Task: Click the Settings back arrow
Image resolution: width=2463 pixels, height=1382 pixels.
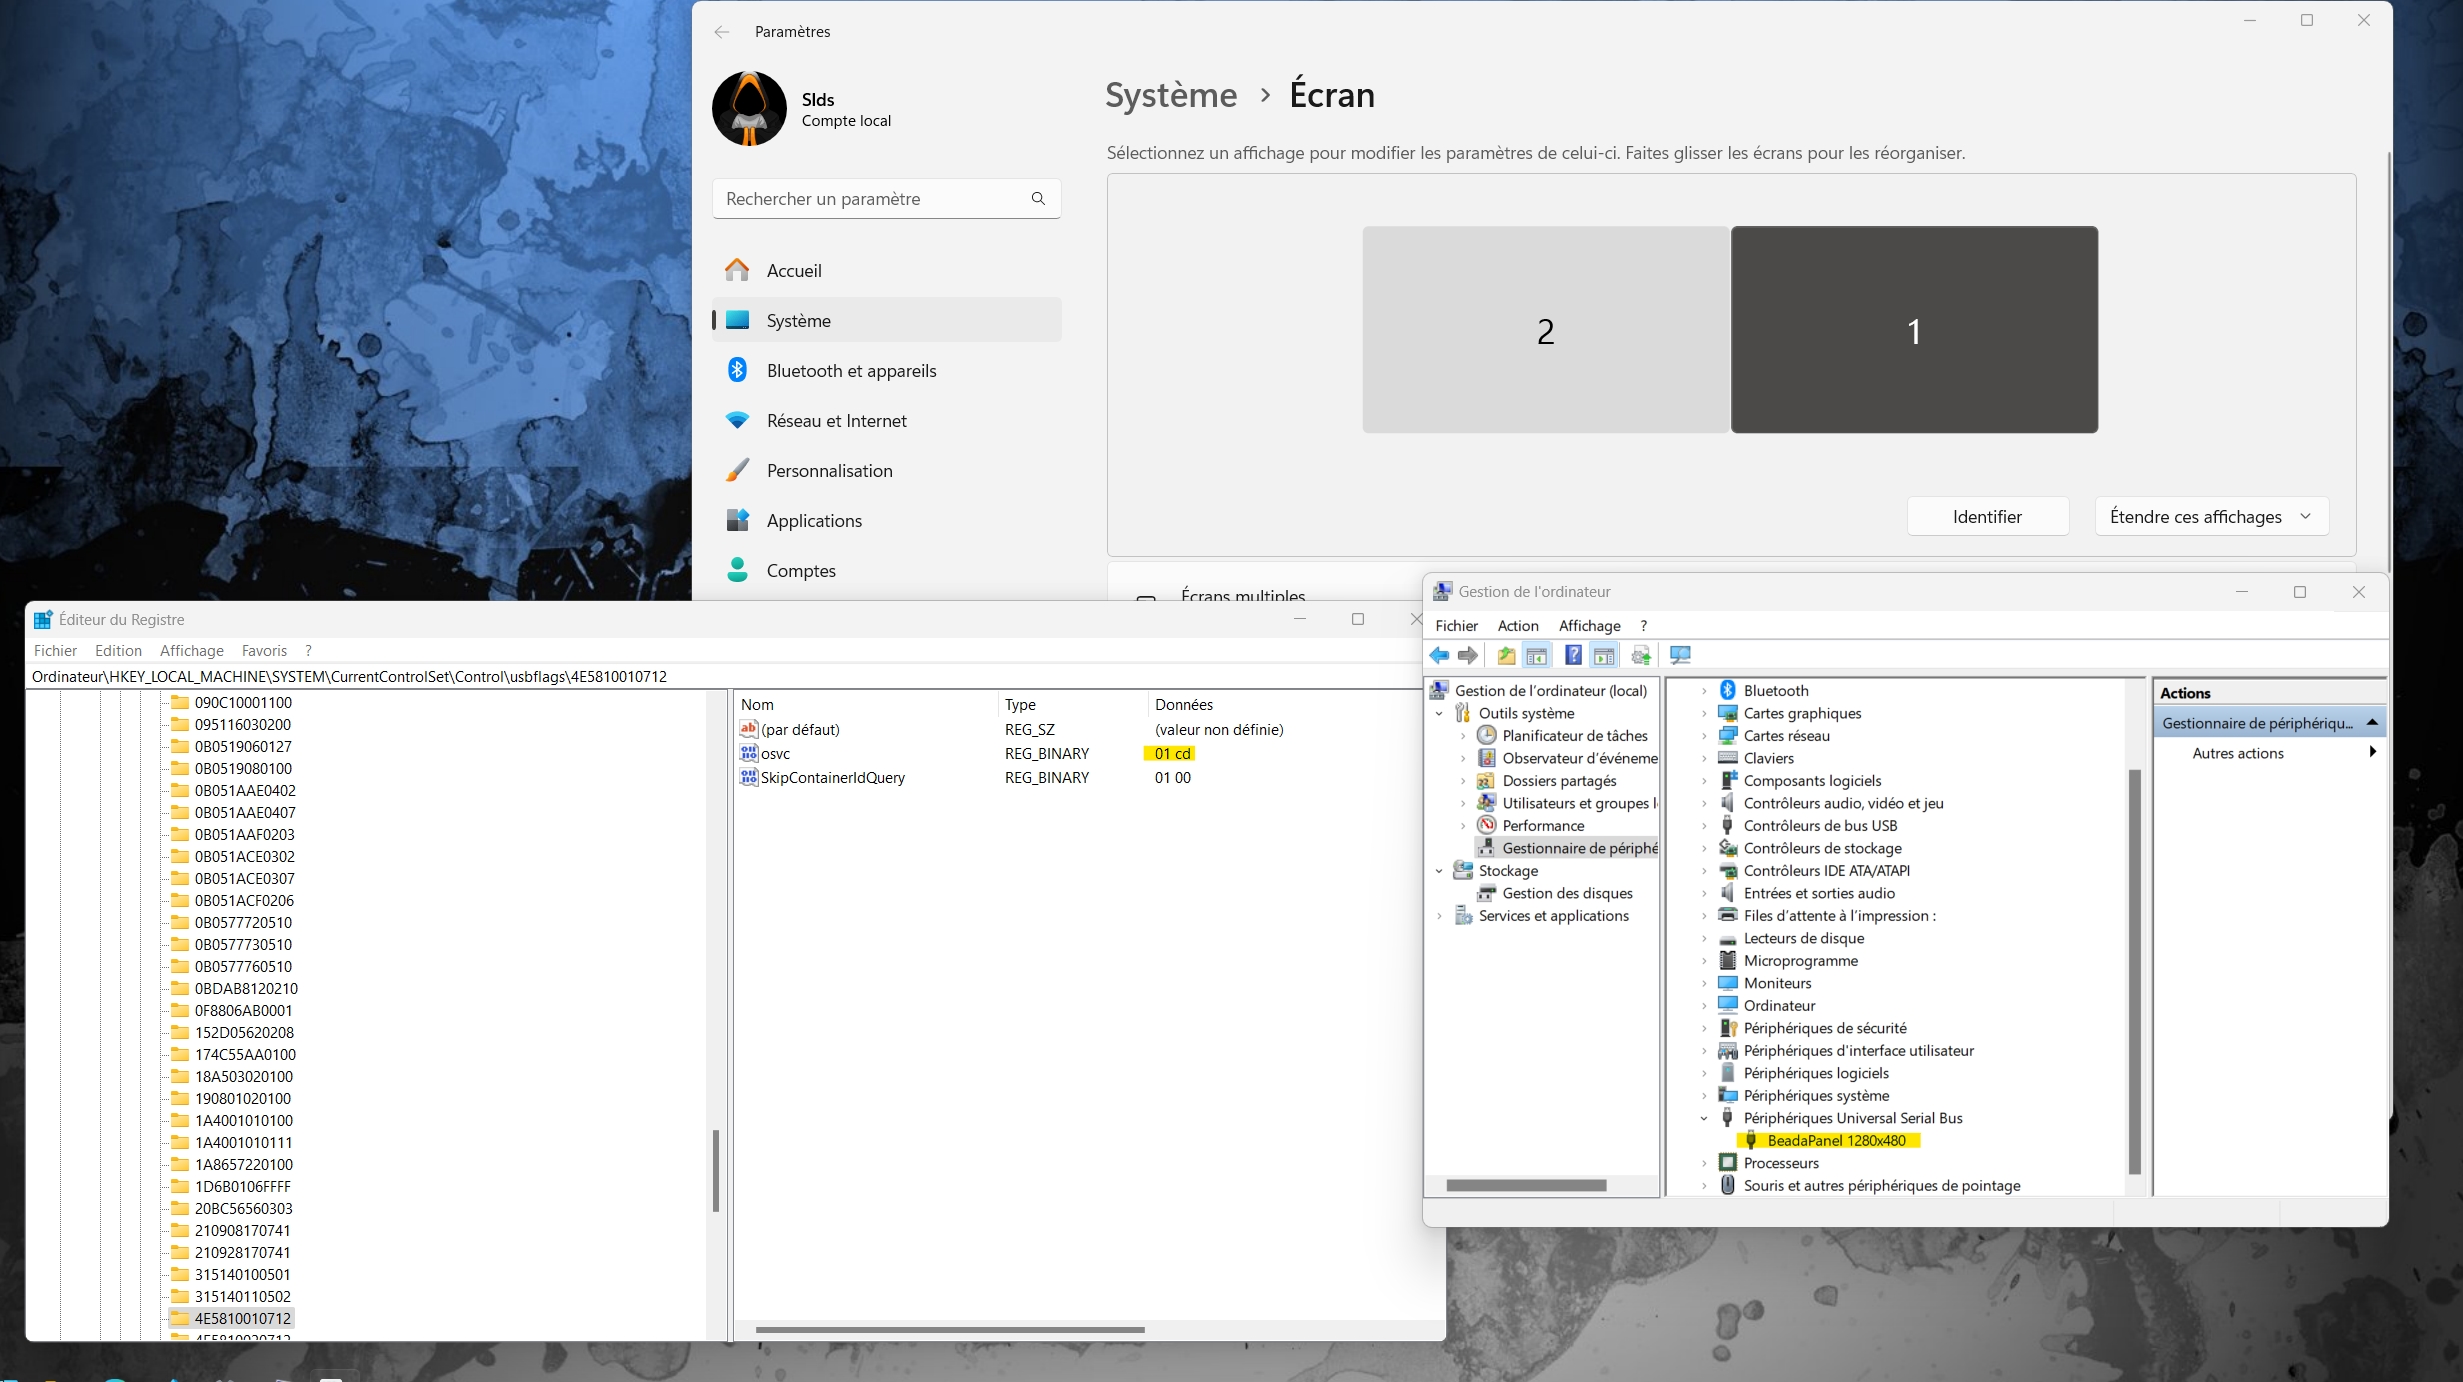Action: [722, 32]
